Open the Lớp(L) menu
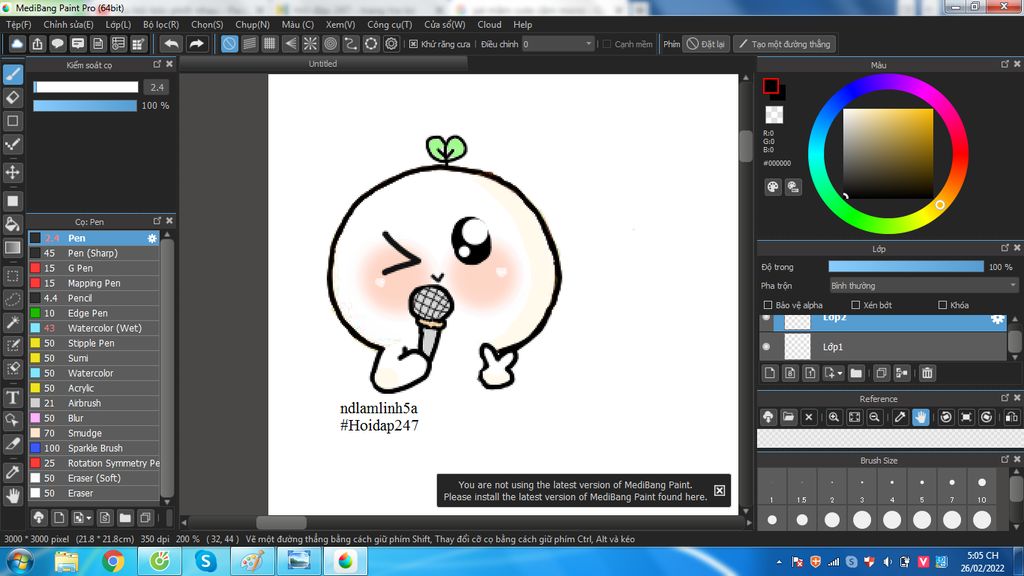This screenshot has width=1024, height=576. pyautogui.click(x=118, y=24)
